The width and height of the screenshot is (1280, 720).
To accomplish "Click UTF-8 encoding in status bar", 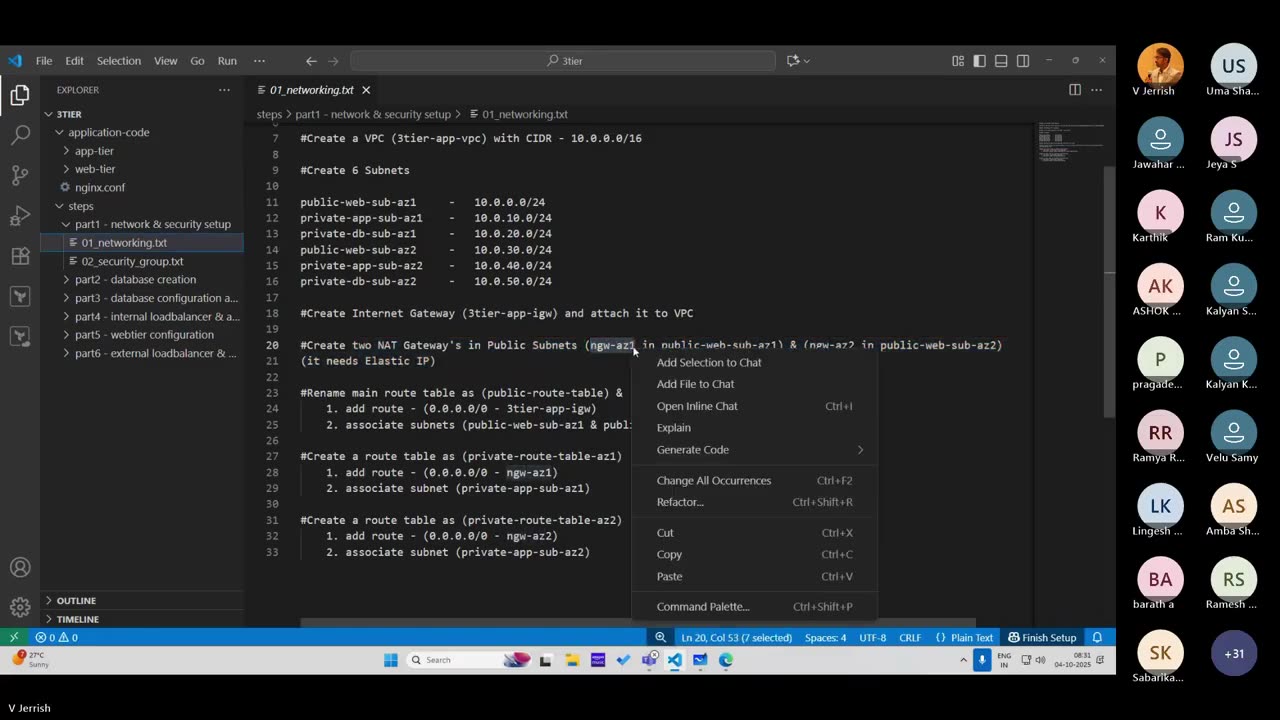I will point(872,637).
